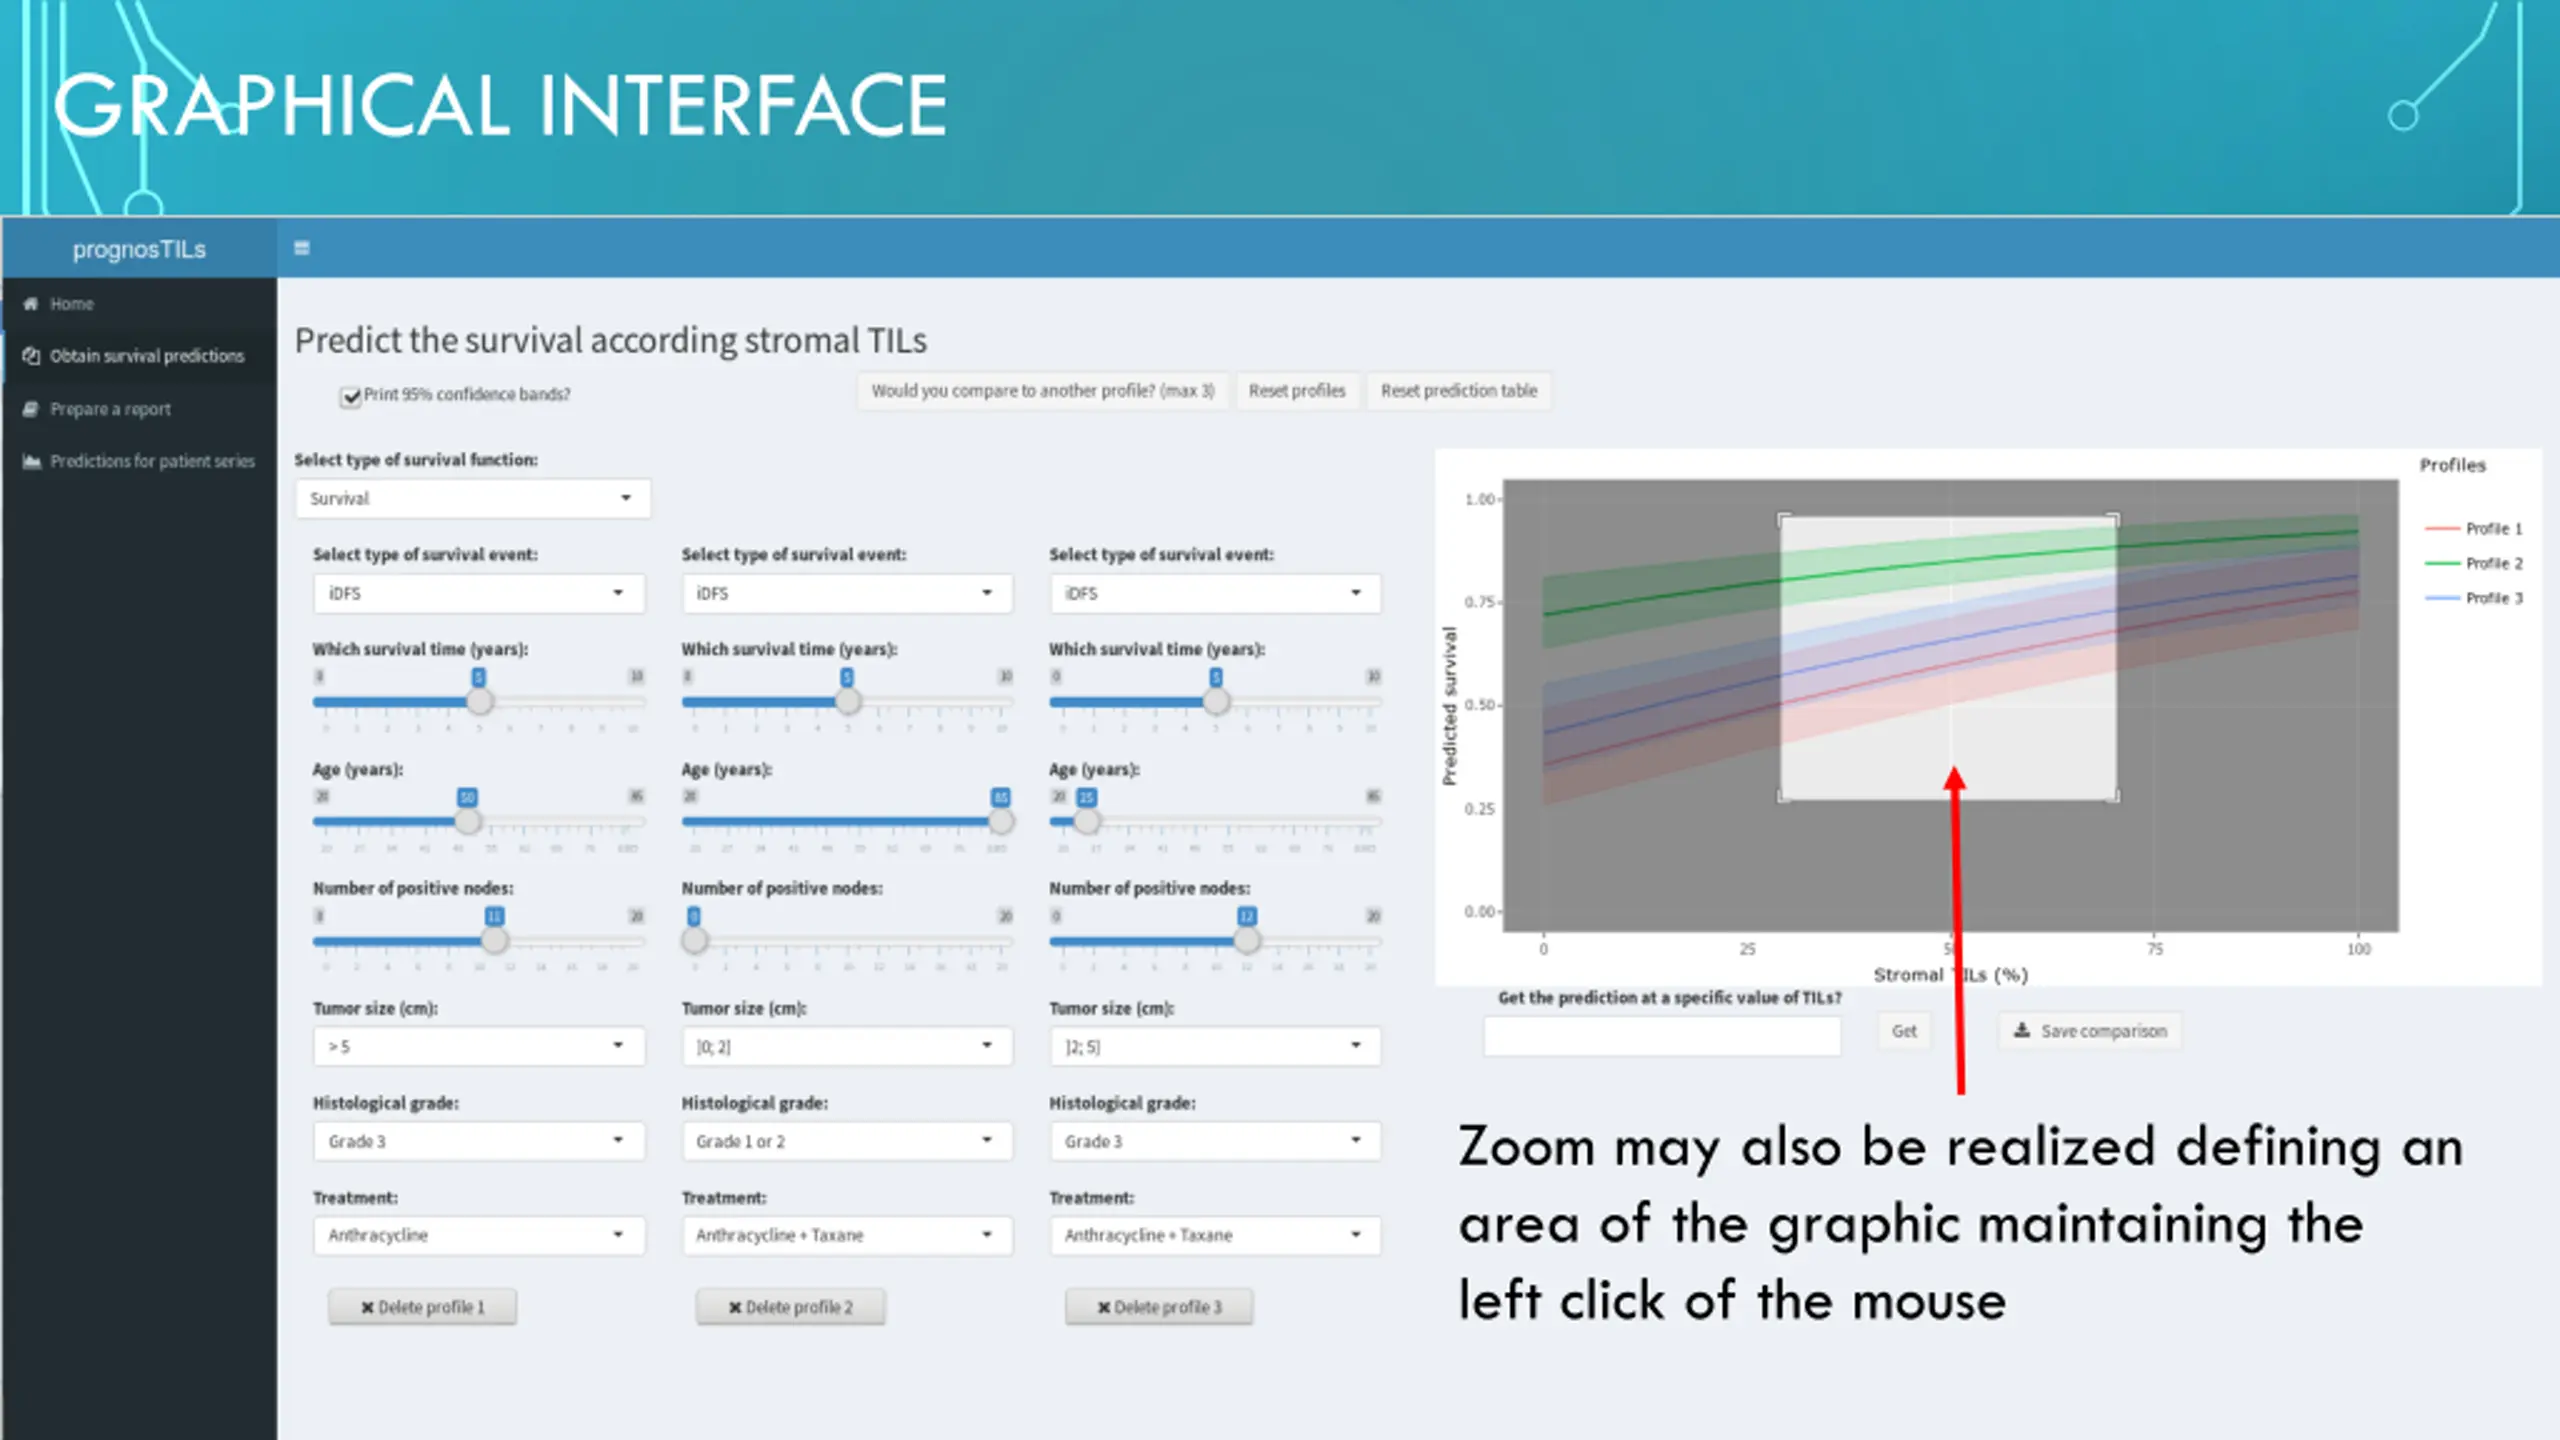
Task: Click the Get prediction button
Action: [x=1904, y=1031]
